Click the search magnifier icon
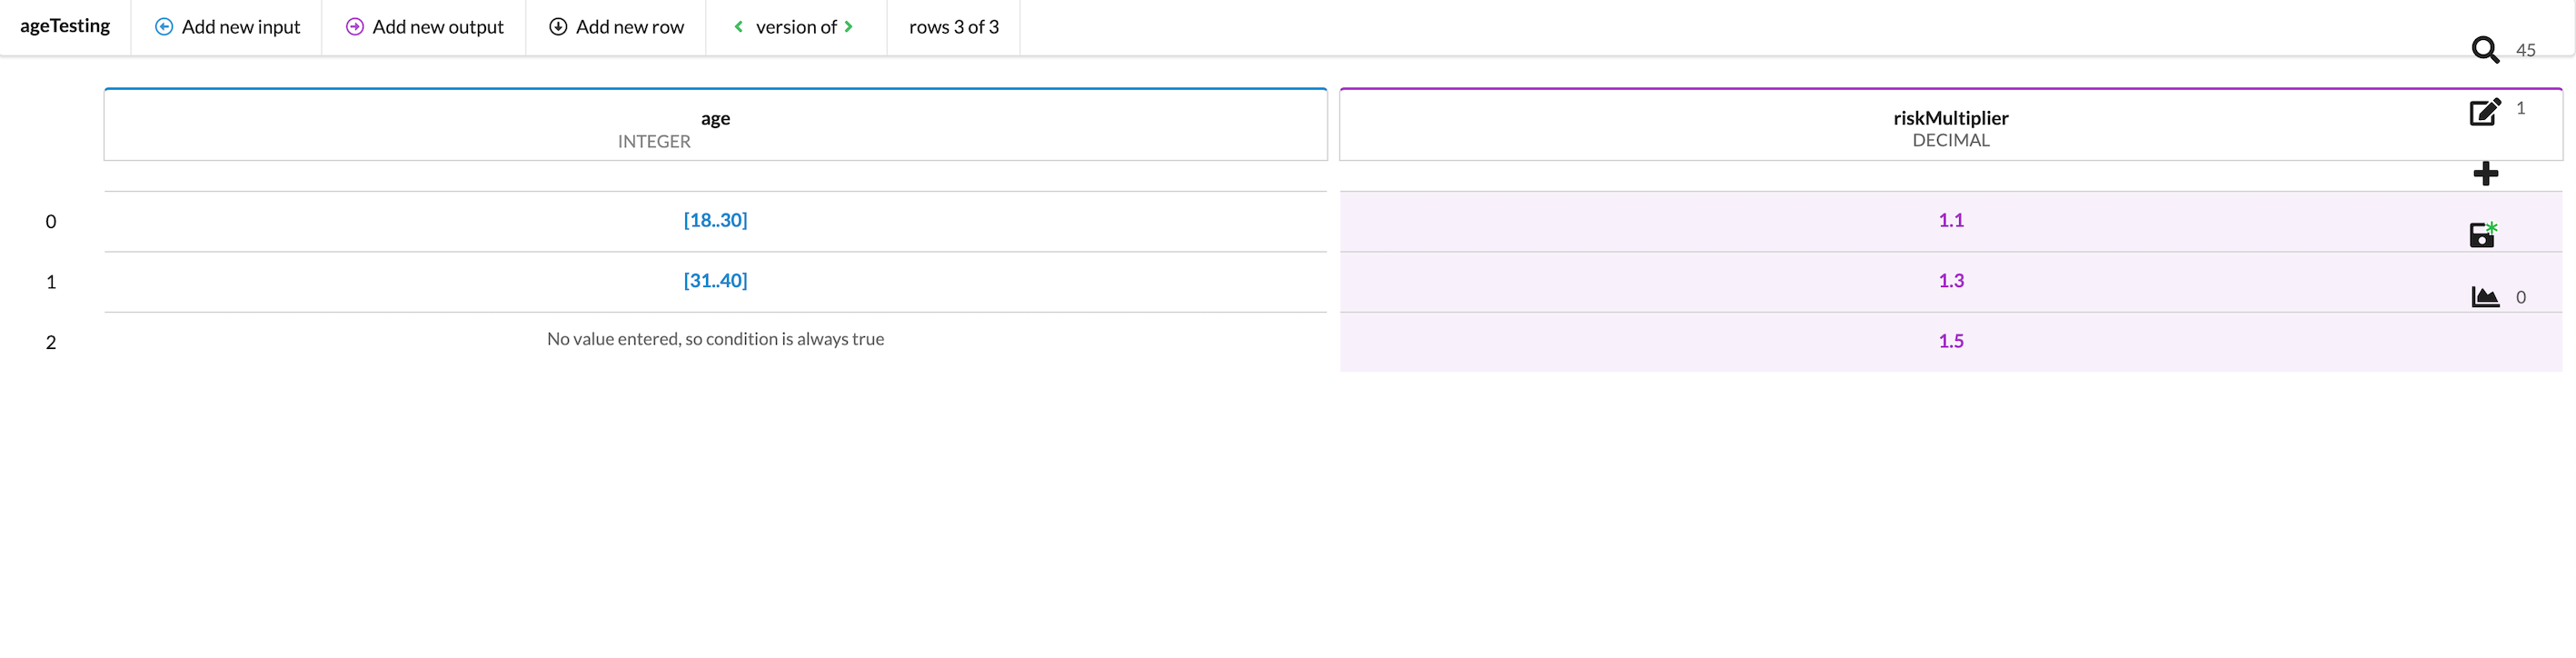This screenshot has height=658, width=2576. coord(2485,49)
